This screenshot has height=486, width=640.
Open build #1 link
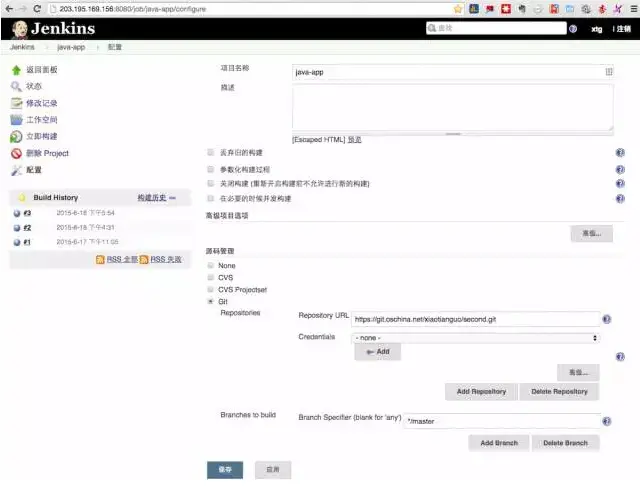[27, 242]
